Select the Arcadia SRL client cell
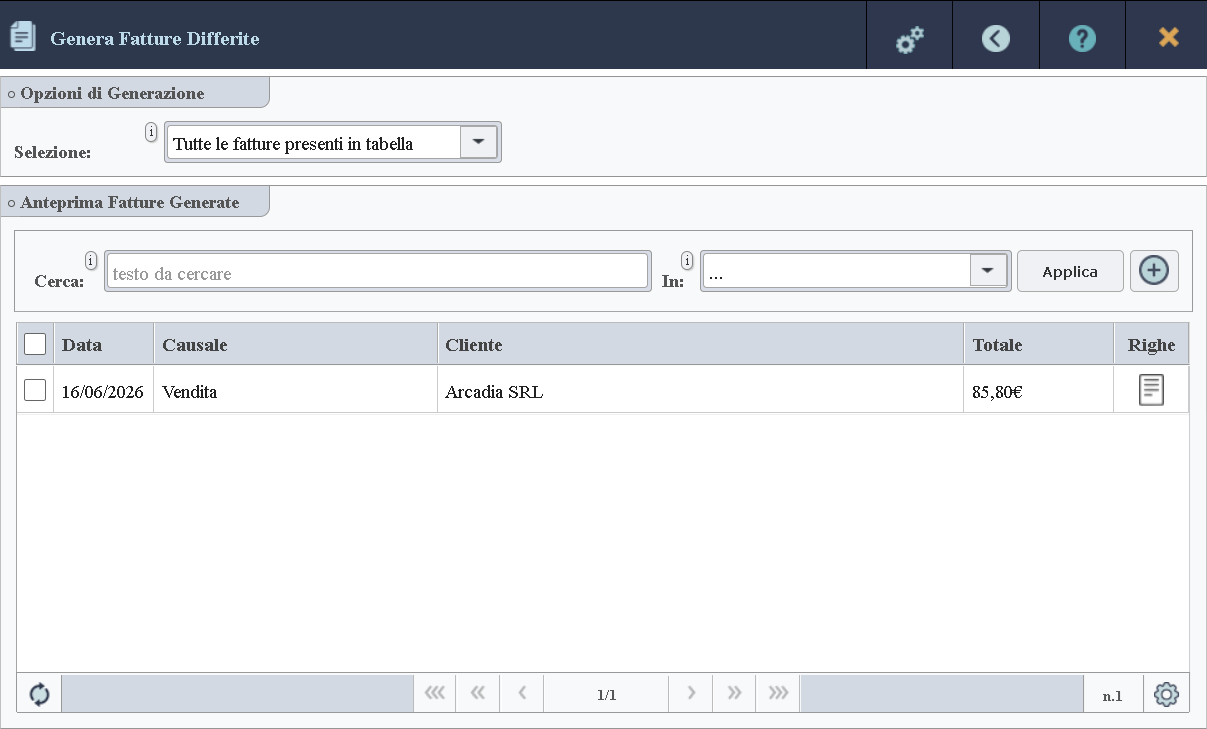 [701, 391]
